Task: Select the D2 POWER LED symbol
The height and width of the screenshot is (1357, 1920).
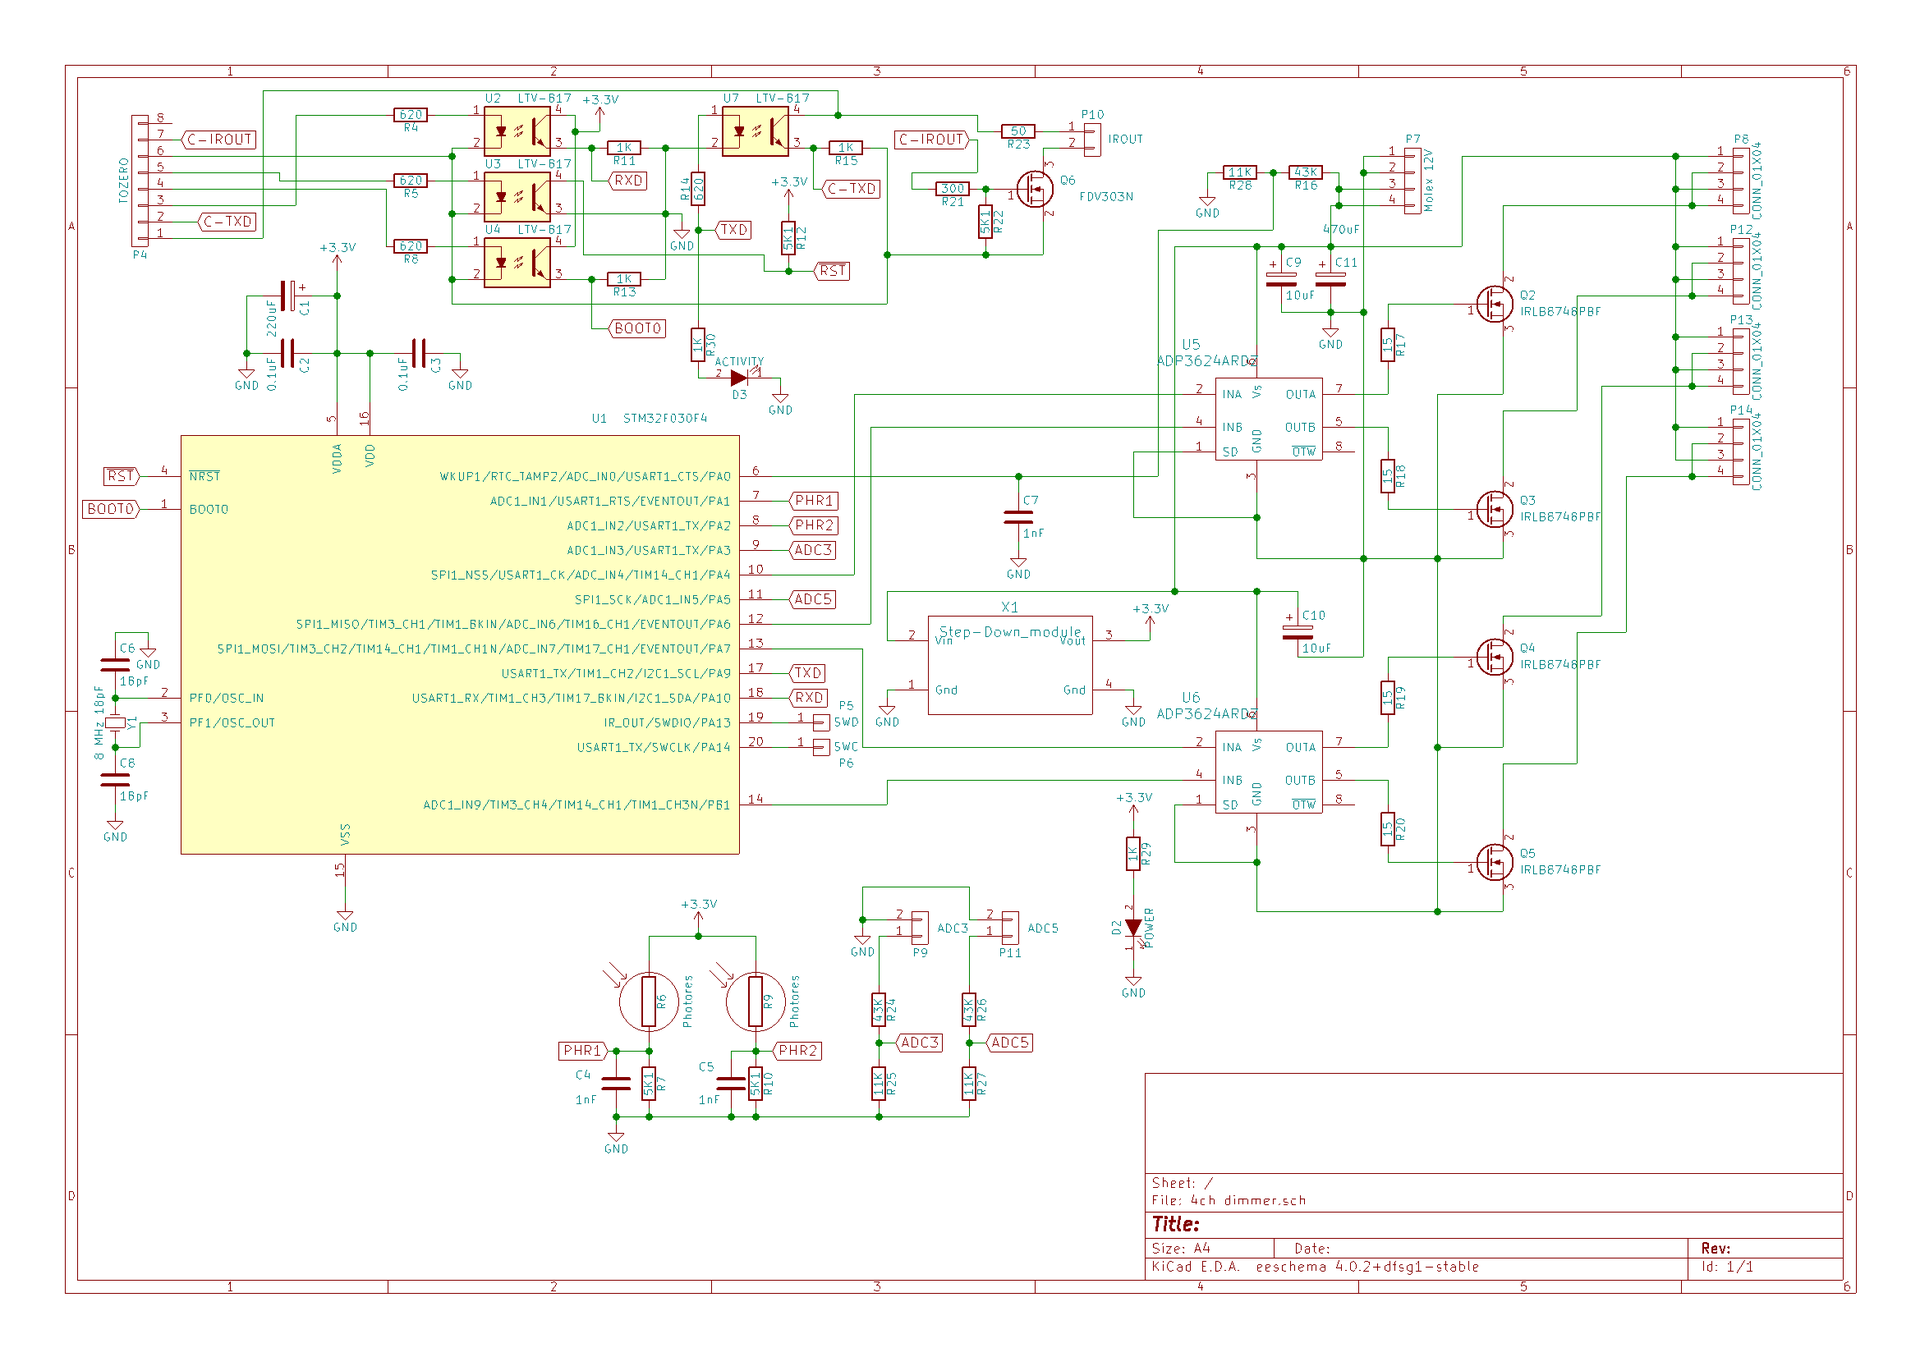Action: pos(1133,928)
